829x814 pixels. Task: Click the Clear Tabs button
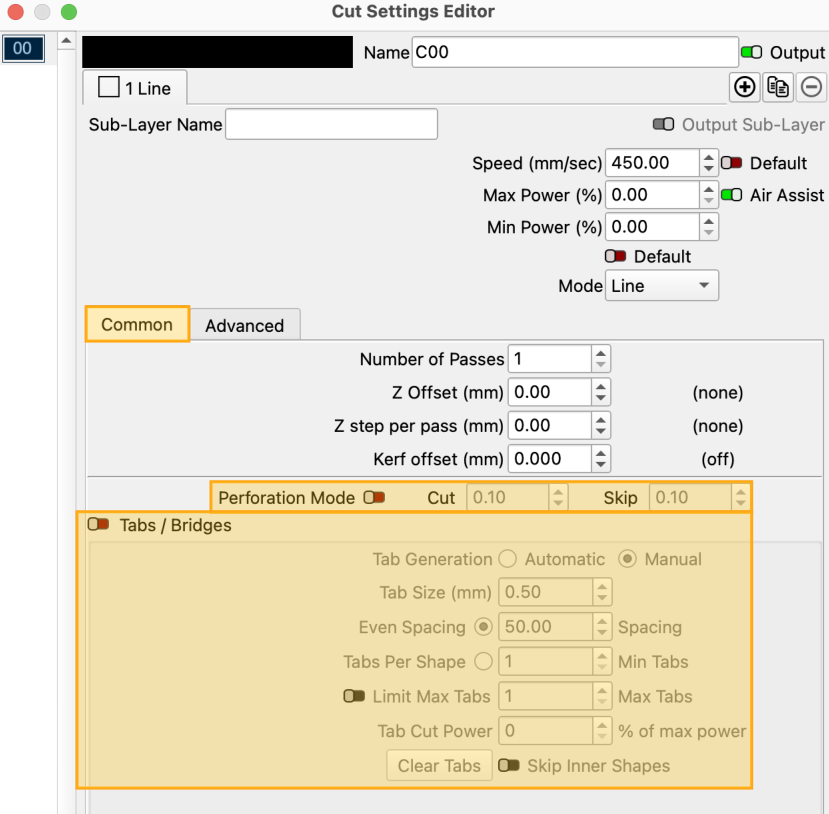pos(439,766)
